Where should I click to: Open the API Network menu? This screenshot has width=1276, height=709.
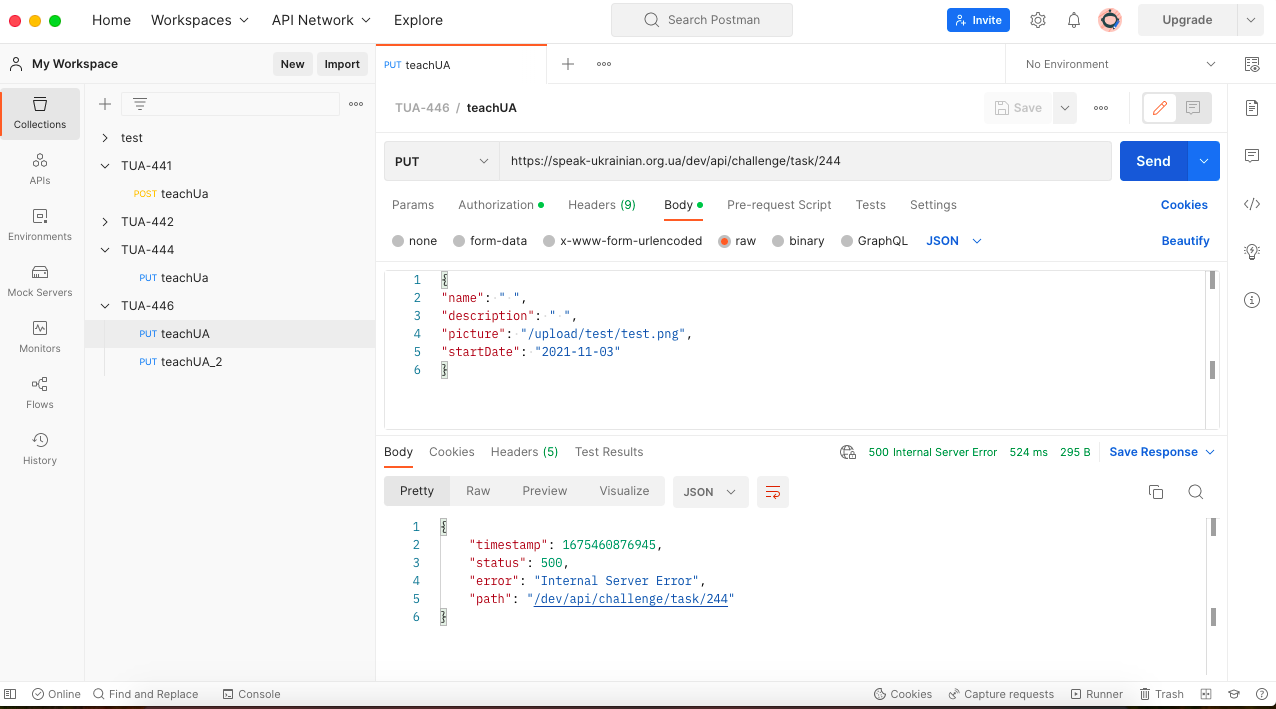[321, 20]
